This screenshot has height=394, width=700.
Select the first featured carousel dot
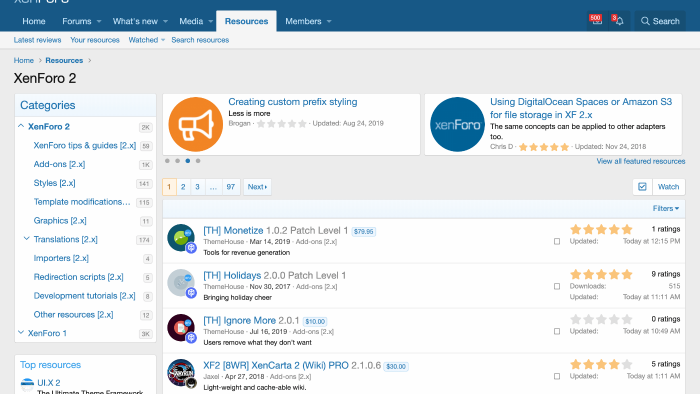click(167, 161)
